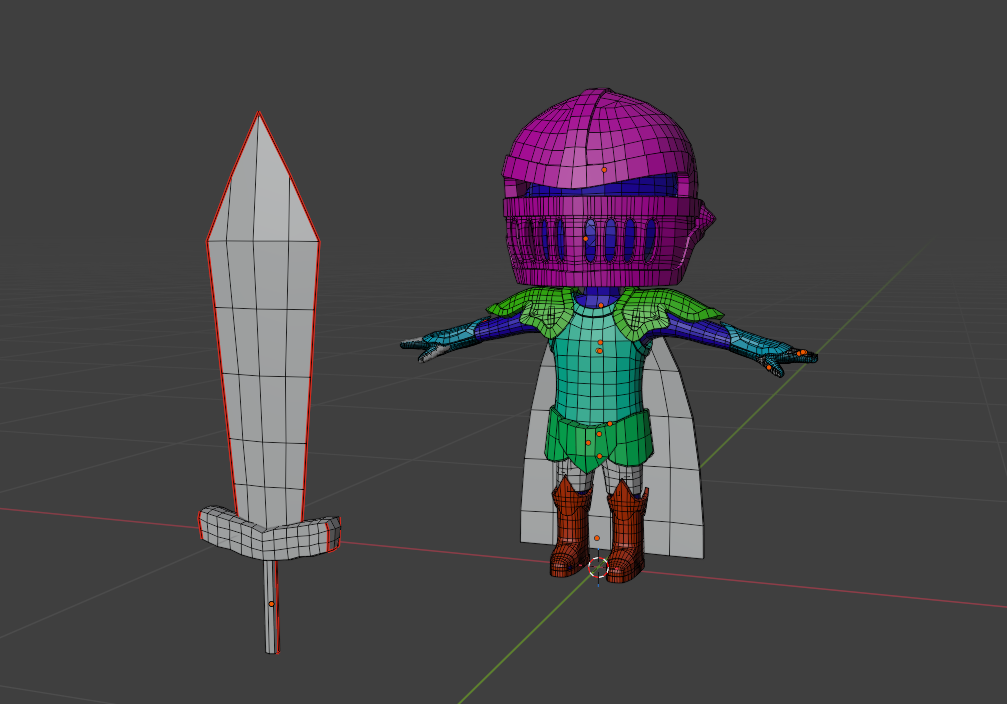The height and width of the screenshot is (704, 1007).
Task: Click the 3D cursor at the knight's feet
Action: pyautogui.click(x=598, y=566)
